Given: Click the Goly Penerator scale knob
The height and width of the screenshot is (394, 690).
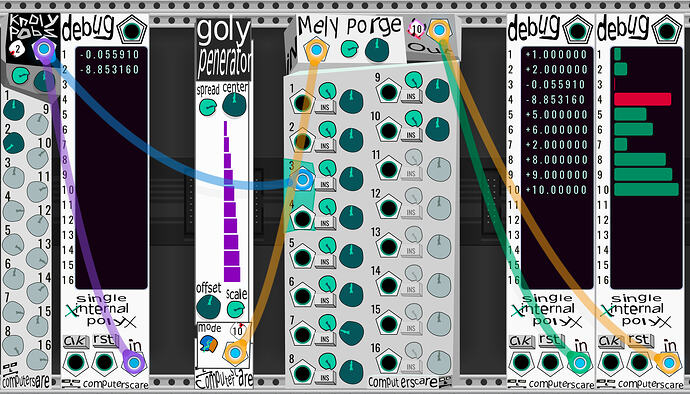Looking at the screenshot, I should click(236, 309).
